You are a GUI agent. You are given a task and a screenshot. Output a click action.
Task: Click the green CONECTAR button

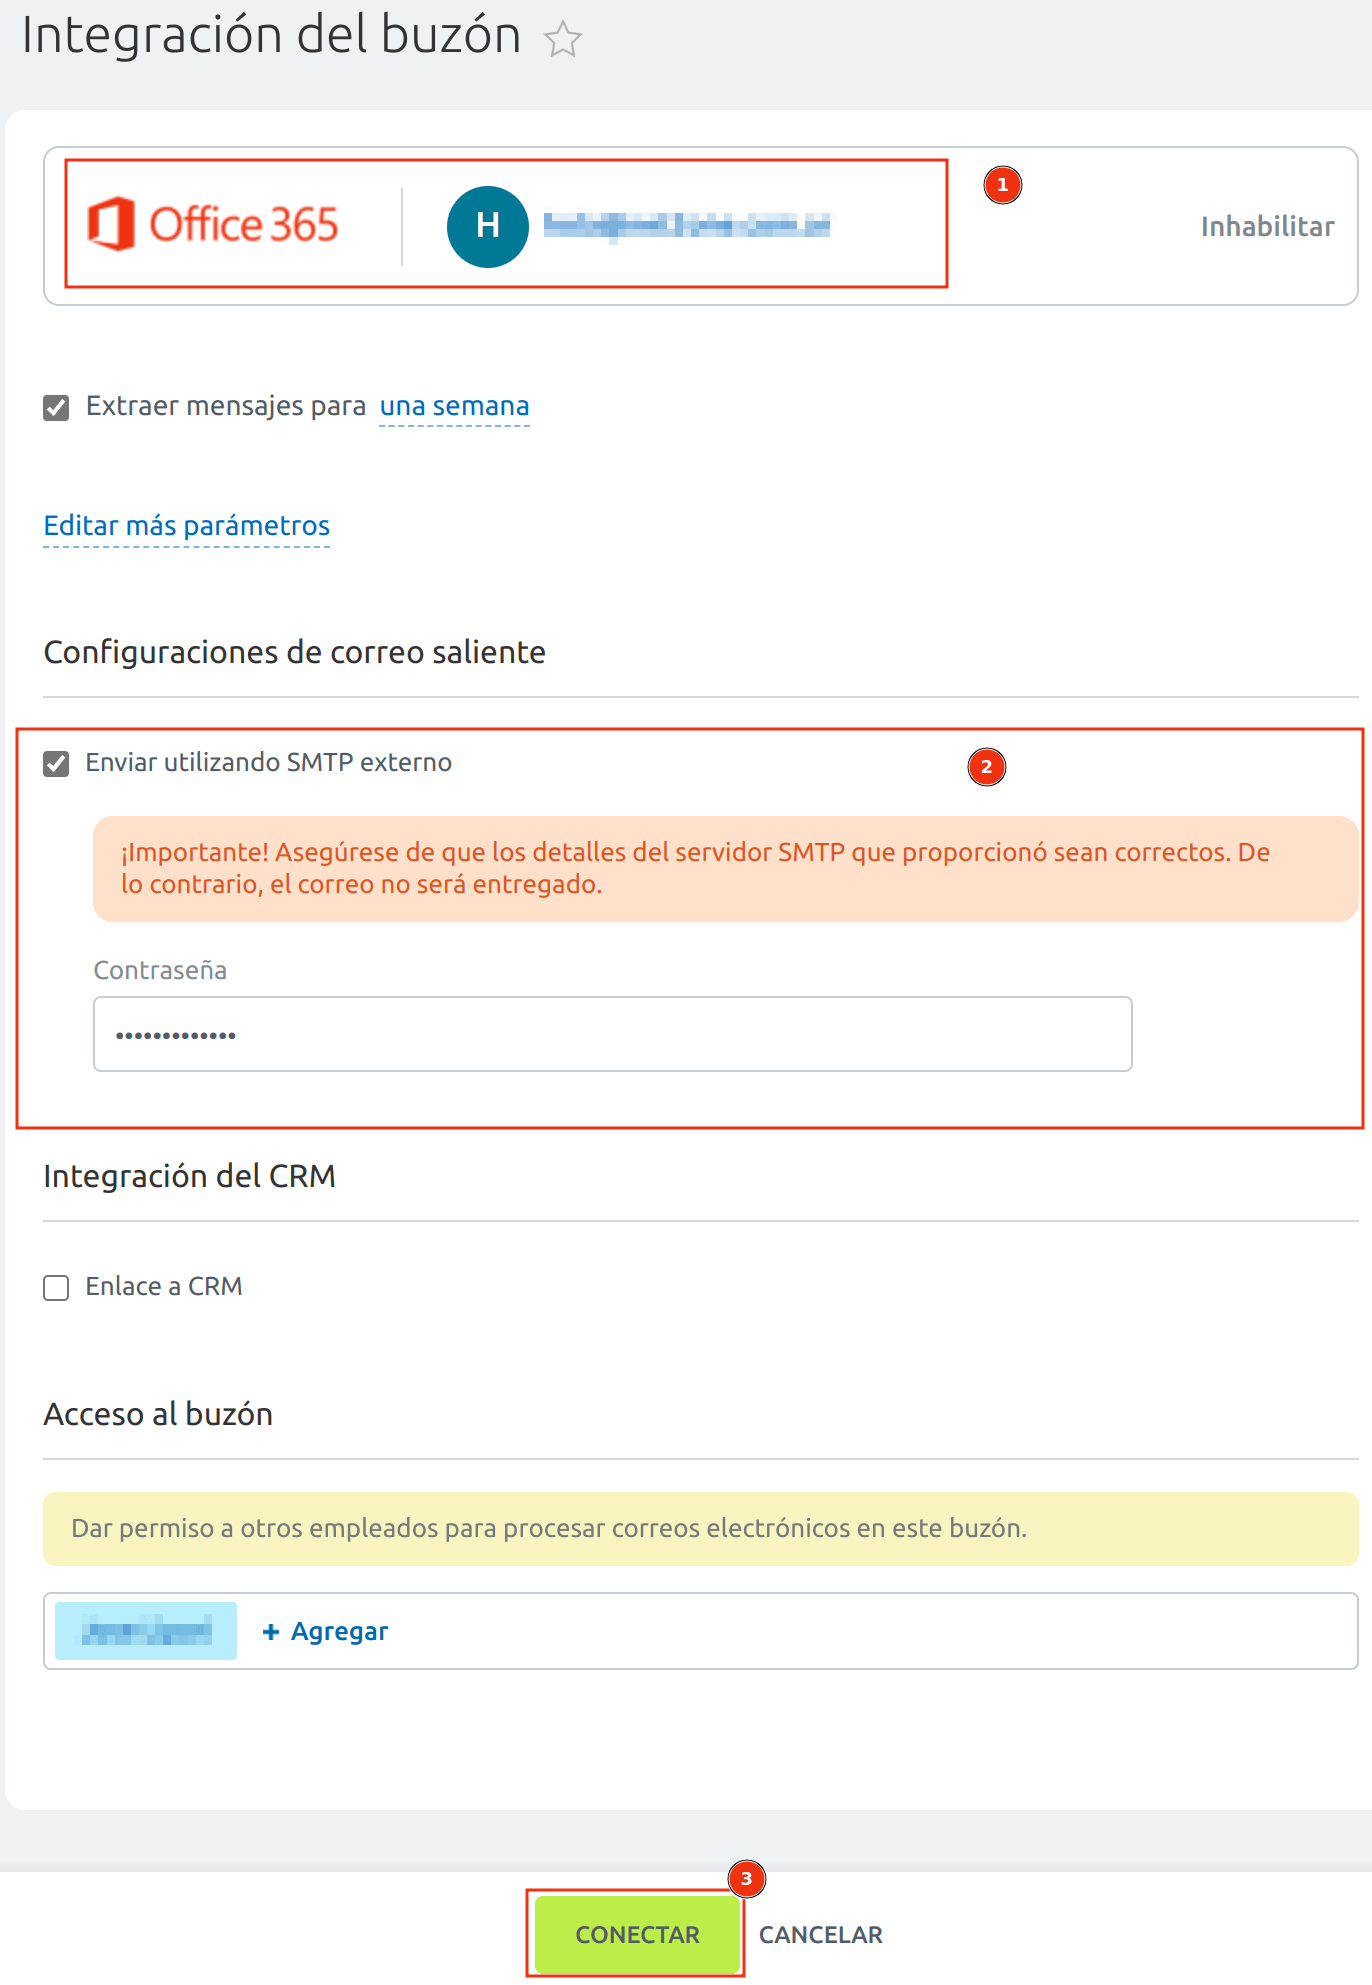[637, 1934]
